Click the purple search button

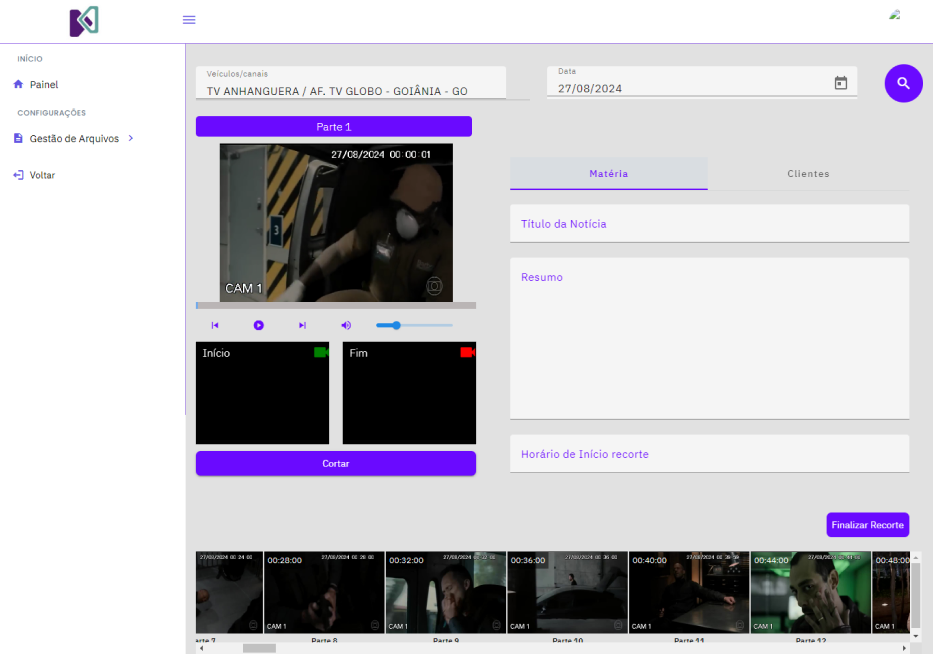click(903, 83)
